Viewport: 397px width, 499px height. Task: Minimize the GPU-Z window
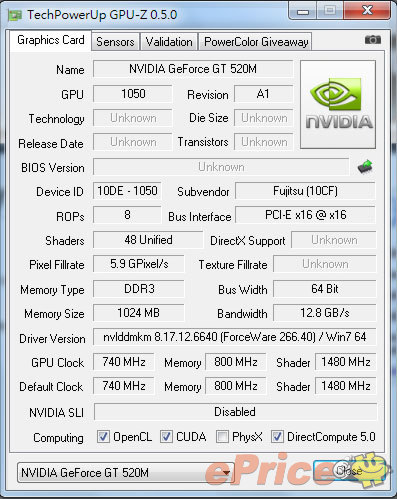(x=303, y=11)
